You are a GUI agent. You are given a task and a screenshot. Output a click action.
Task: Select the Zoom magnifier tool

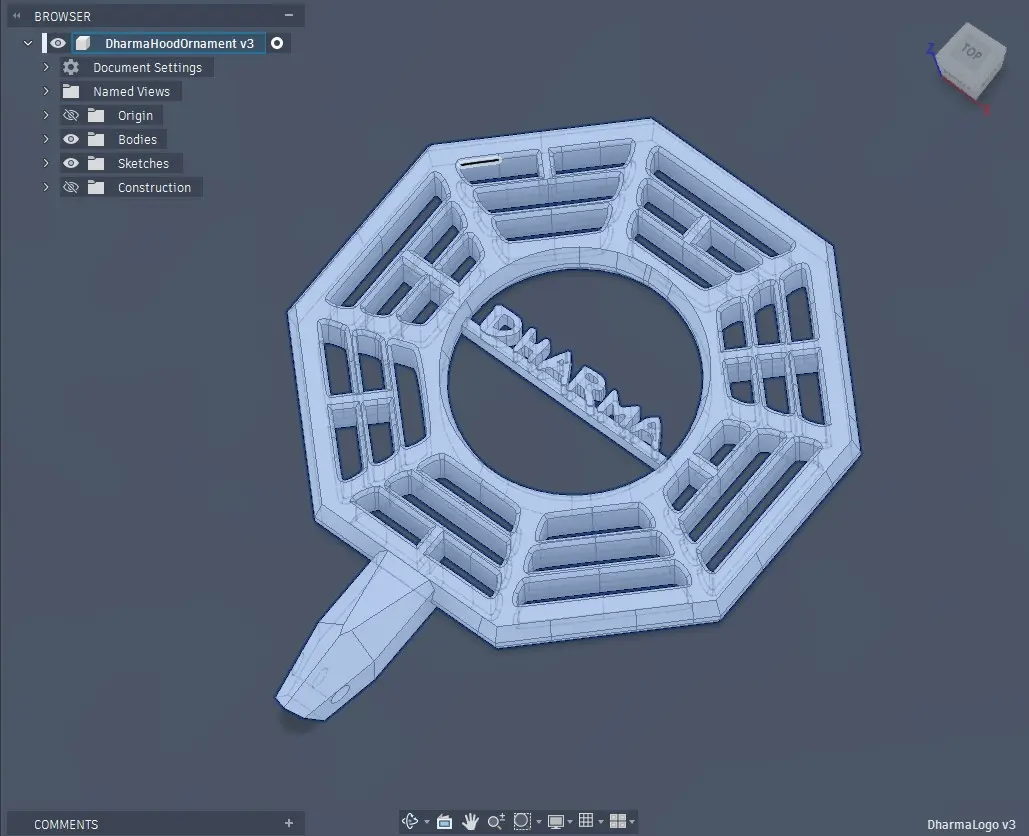click(x=496, y=821)
